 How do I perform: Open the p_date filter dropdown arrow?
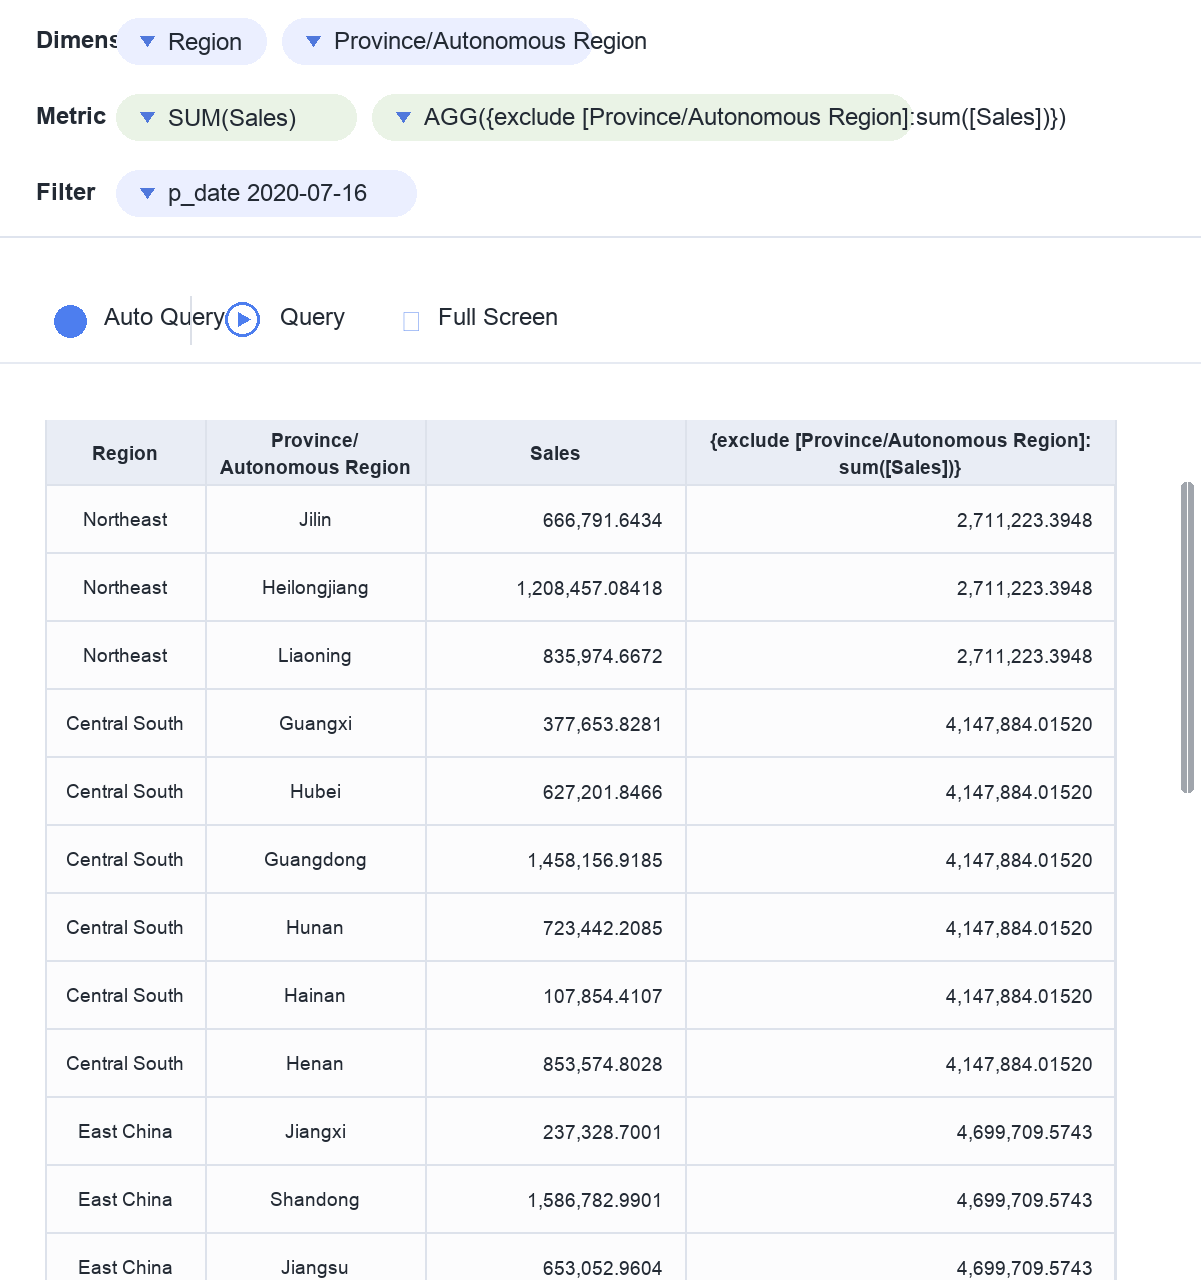(x=148, y=194)
